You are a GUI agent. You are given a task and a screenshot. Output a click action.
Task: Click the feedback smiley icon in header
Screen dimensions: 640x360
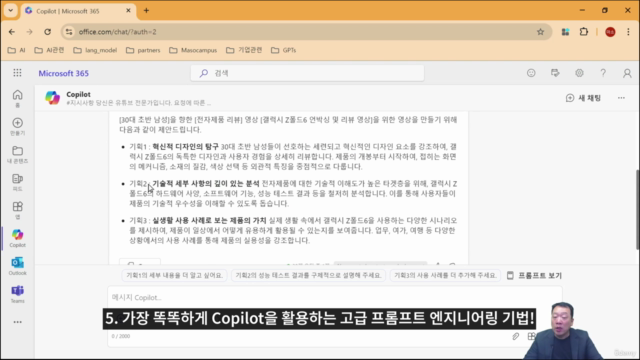[531, 73]
